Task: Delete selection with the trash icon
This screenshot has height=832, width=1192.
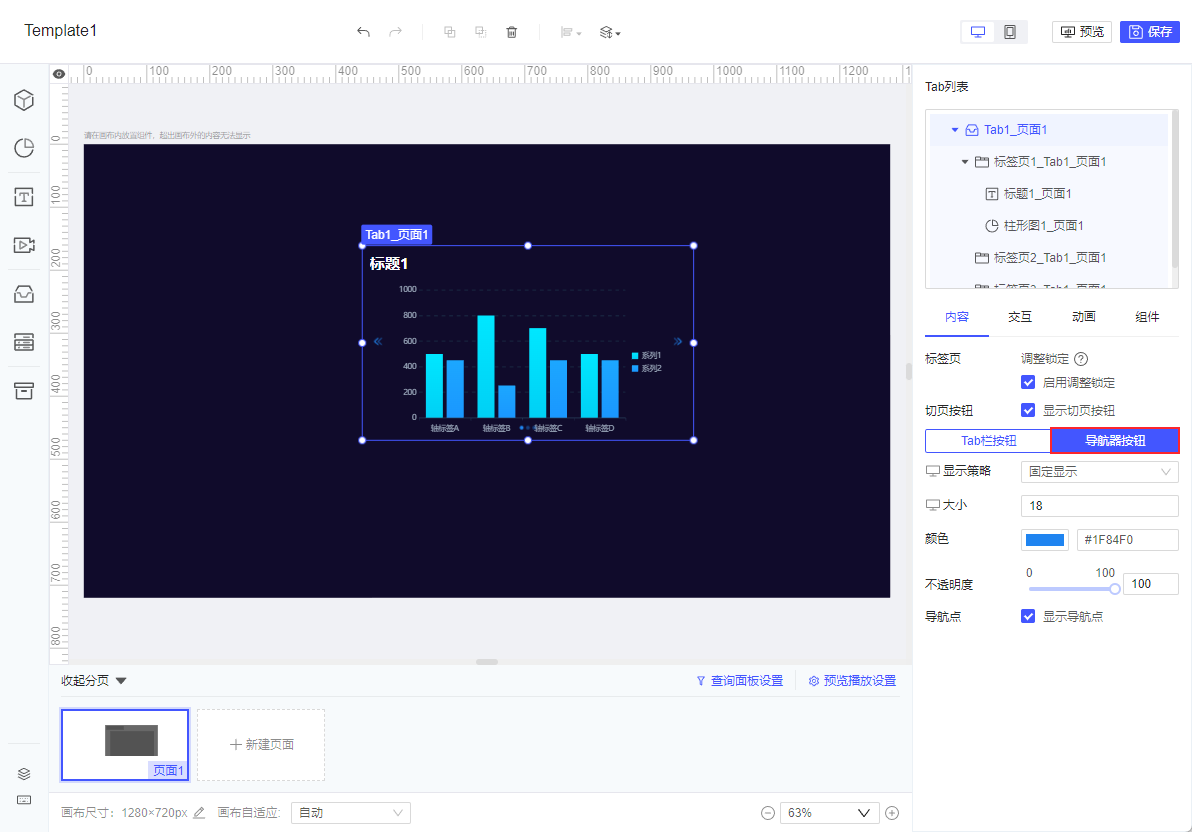Action: point(512,32)
